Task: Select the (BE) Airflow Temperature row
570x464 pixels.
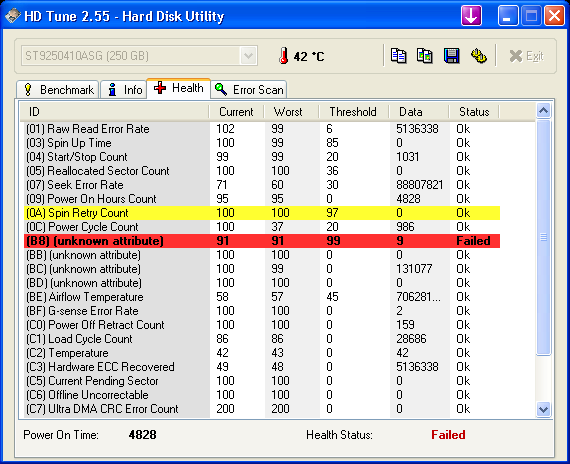Action: [262, 297]
